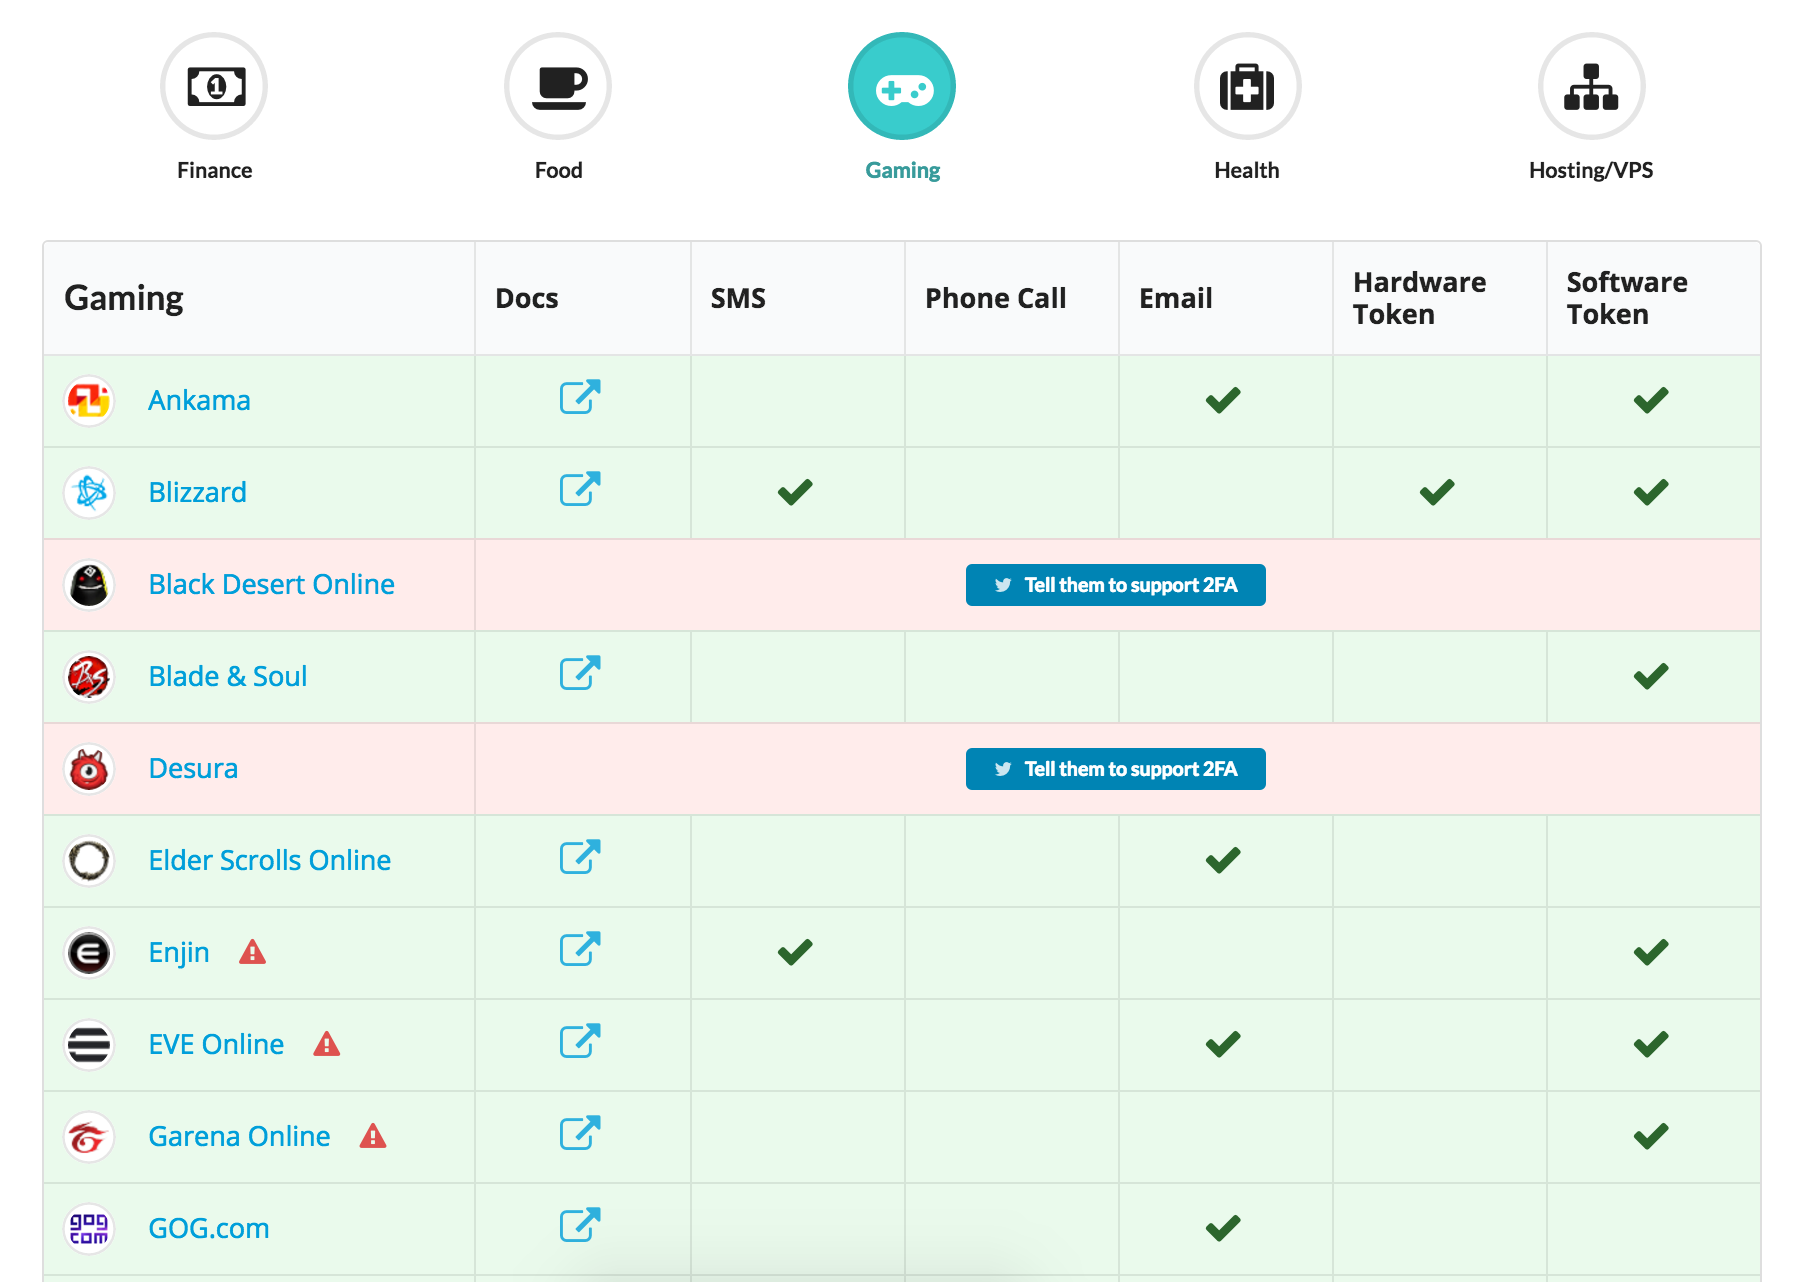Open the Garena Online link
The height and width of the screenshot is (1282, 1802).
239,1136
